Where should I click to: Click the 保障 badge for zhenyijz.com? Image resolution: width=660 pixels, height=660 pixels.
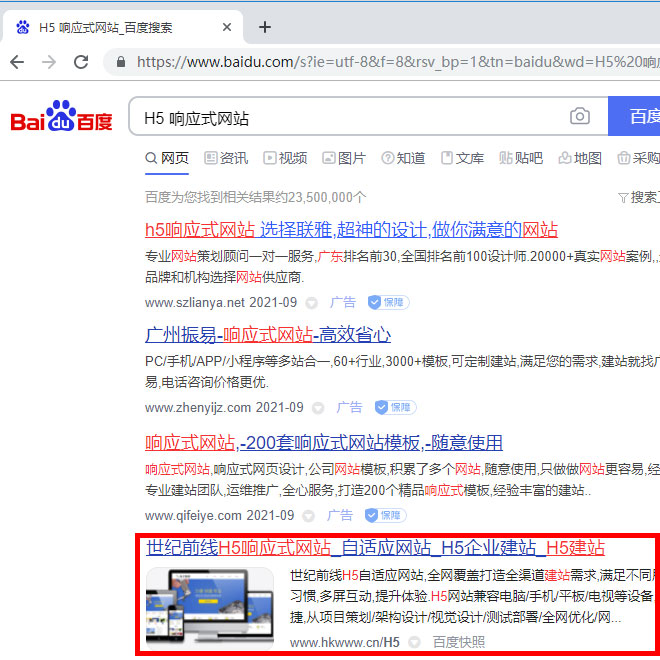(x=395, y=407)
